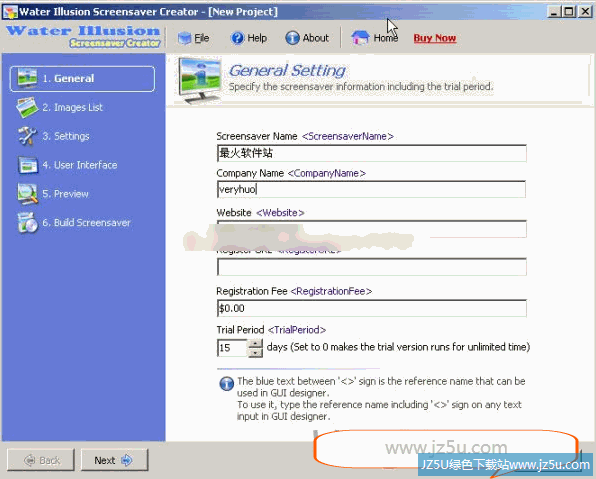The width and height of the screenshot is (596, 479).
Task: Click the <ScreensaverName> reference text
Action: tap(348, 136)
